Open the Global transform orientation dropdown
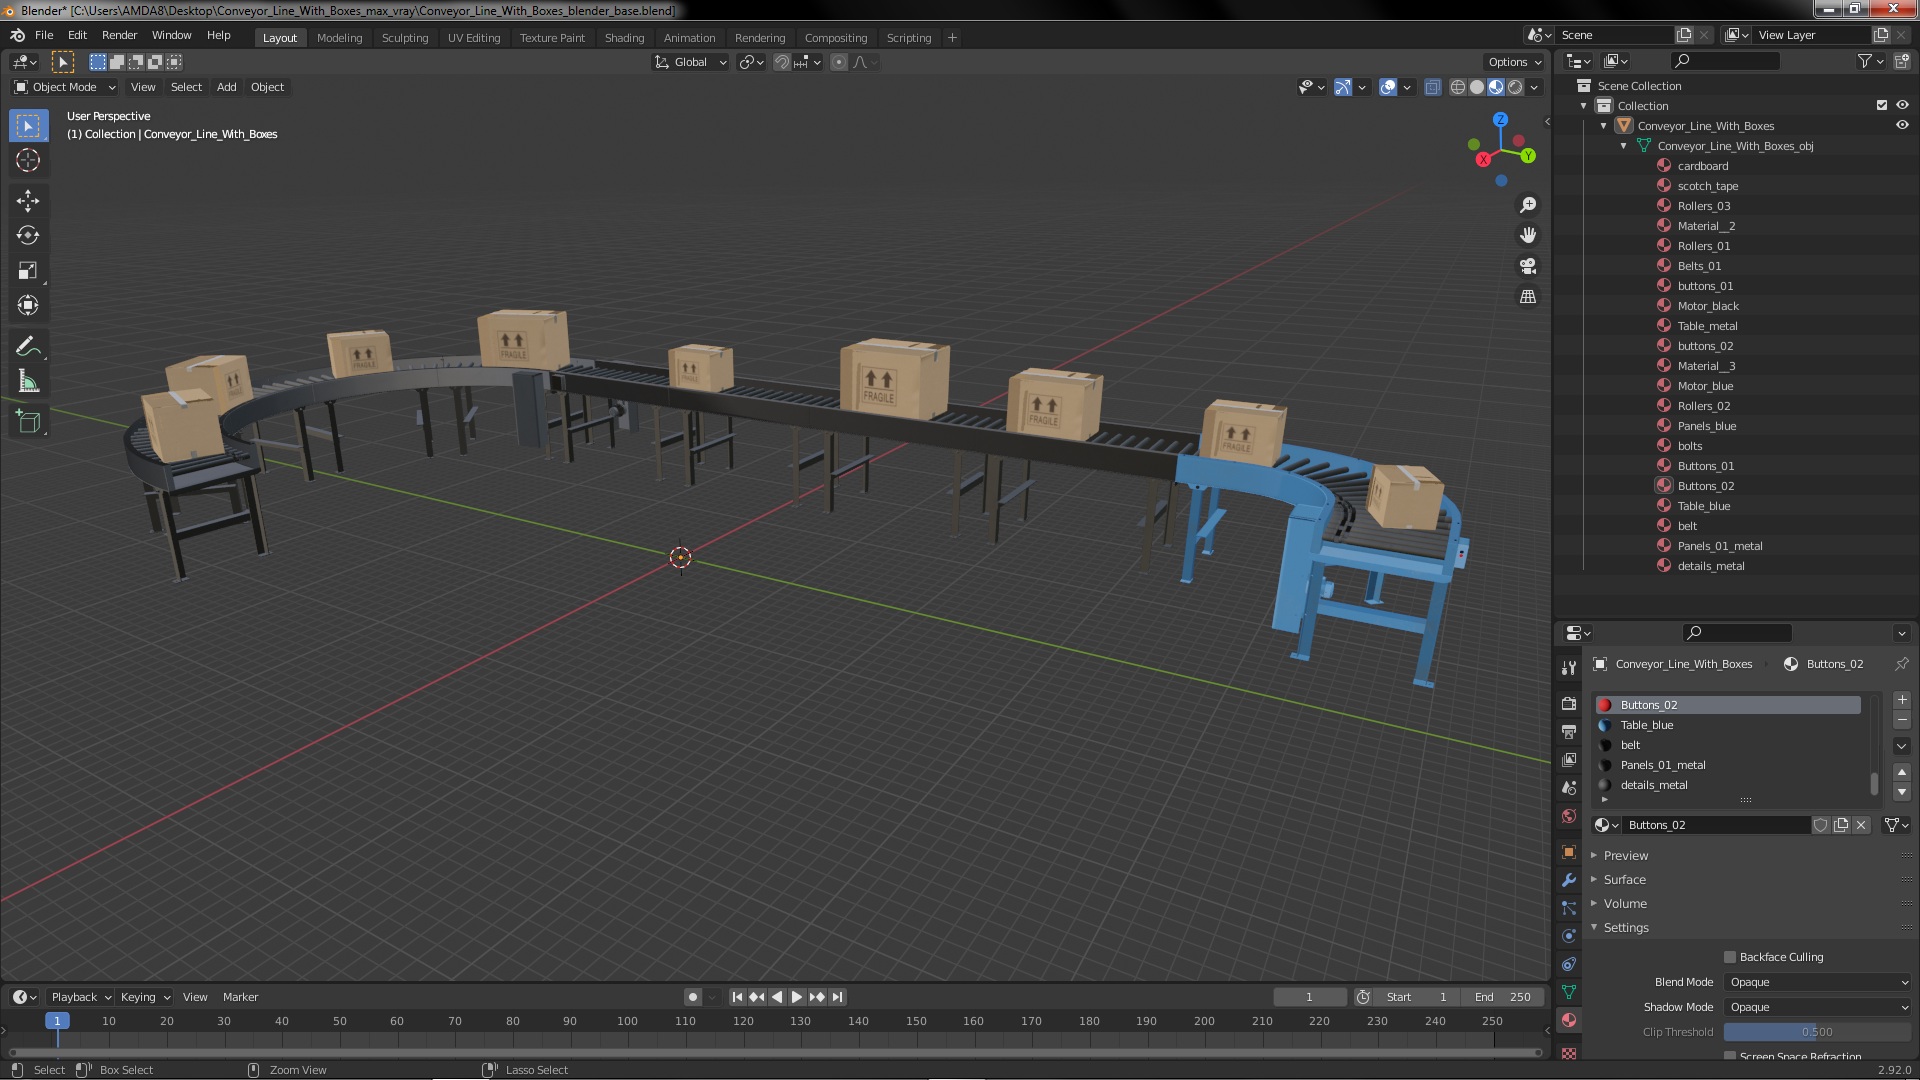1920x1080 pixels. 690,62
